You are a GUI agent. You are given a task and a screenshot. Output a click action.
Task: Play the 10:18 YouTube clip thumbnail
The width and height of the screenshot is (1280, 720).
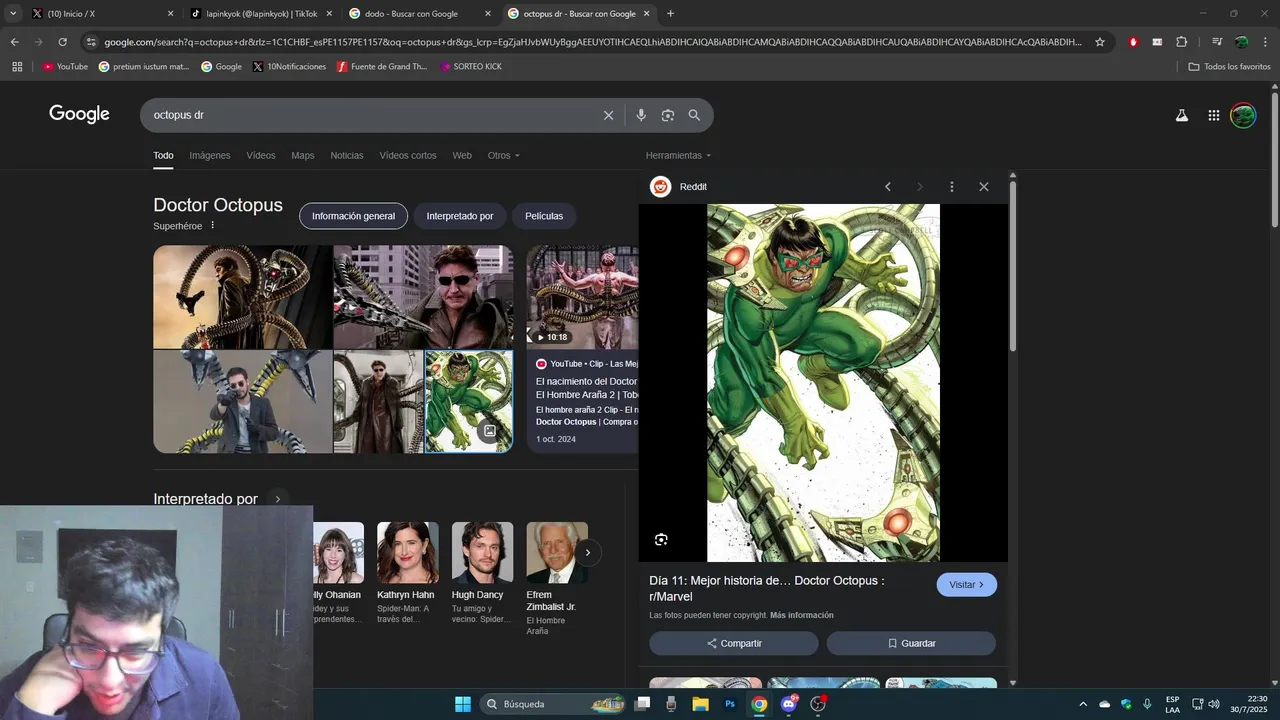pyautogui.click(x=582, y=297)
